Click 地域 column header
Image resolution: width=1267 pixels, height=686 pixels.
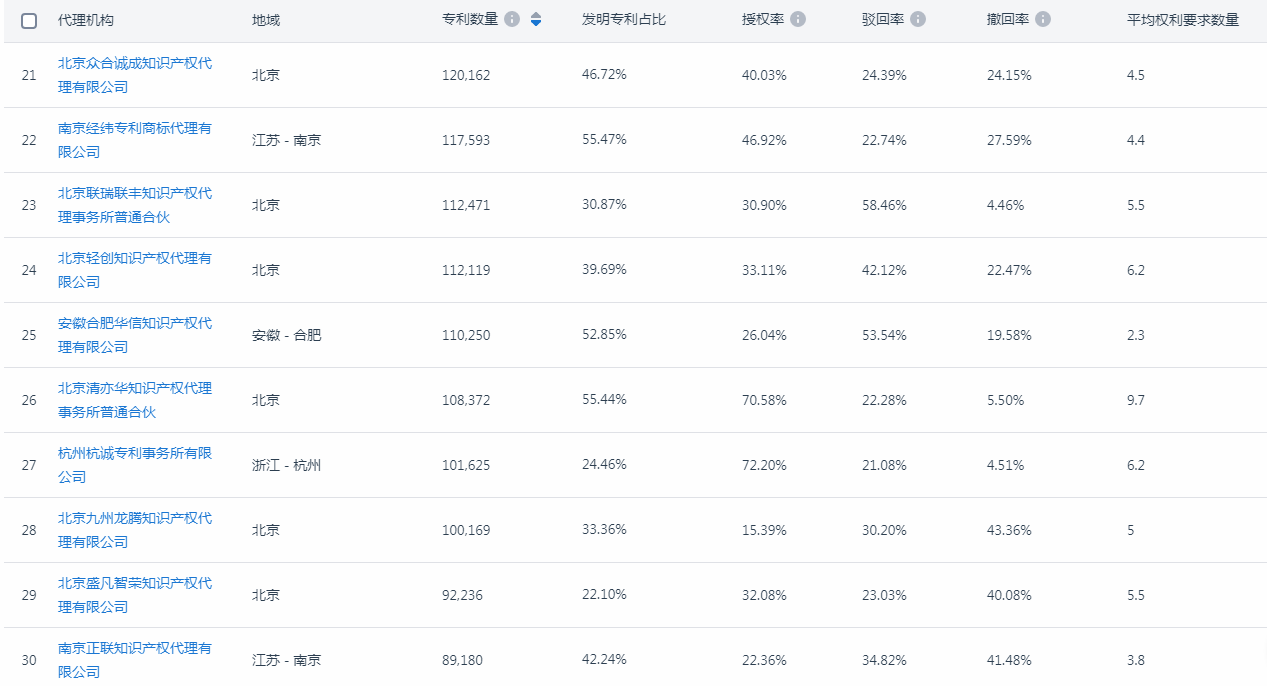point(266,20)
